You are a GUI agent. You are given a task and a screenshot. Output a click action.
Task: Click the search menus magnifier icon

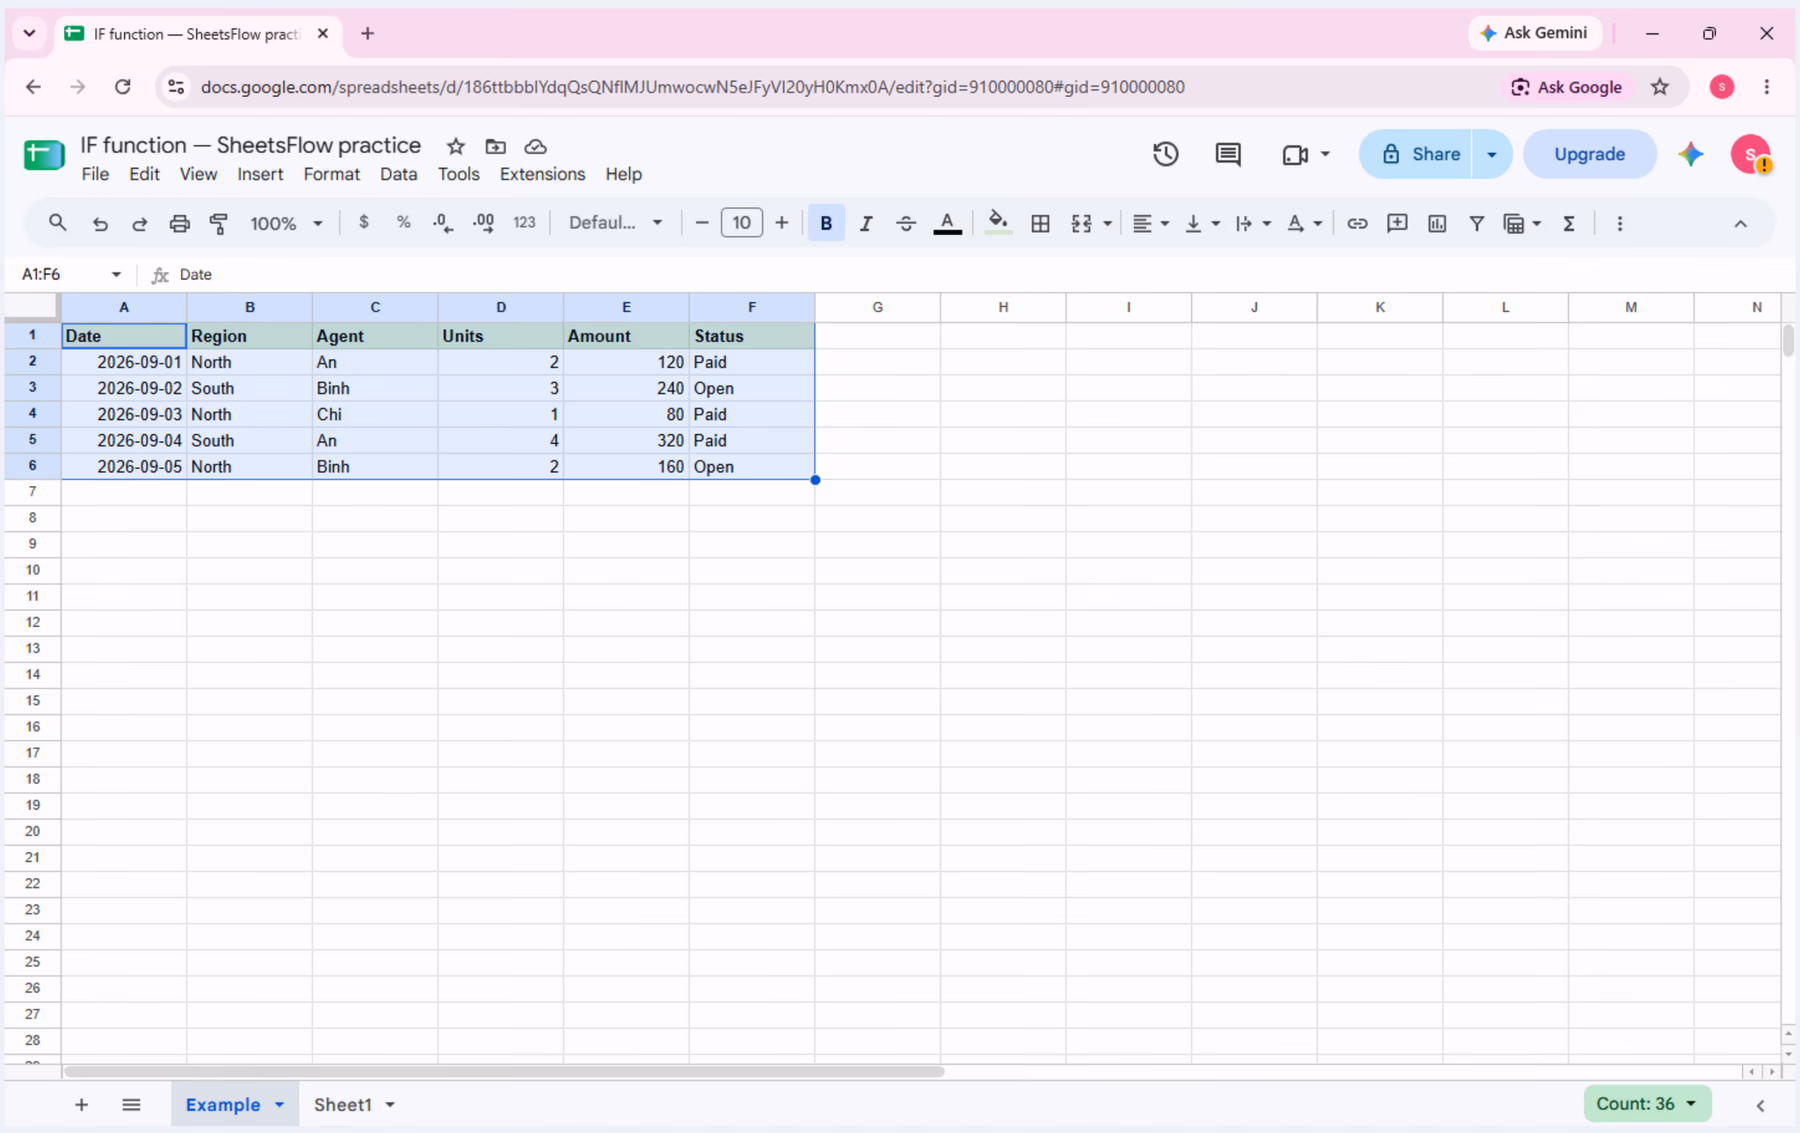(57, 223)
